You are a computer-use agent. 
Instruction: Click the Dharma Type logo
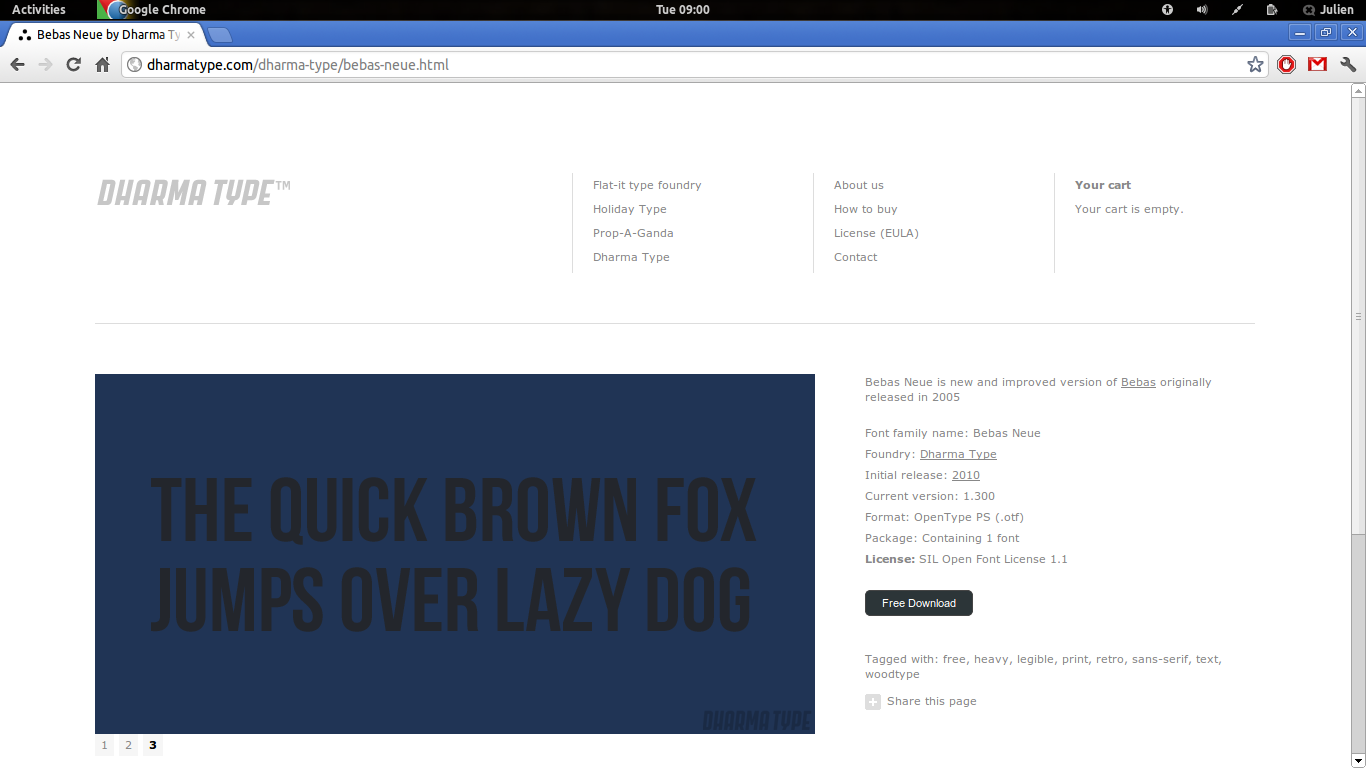194,192
